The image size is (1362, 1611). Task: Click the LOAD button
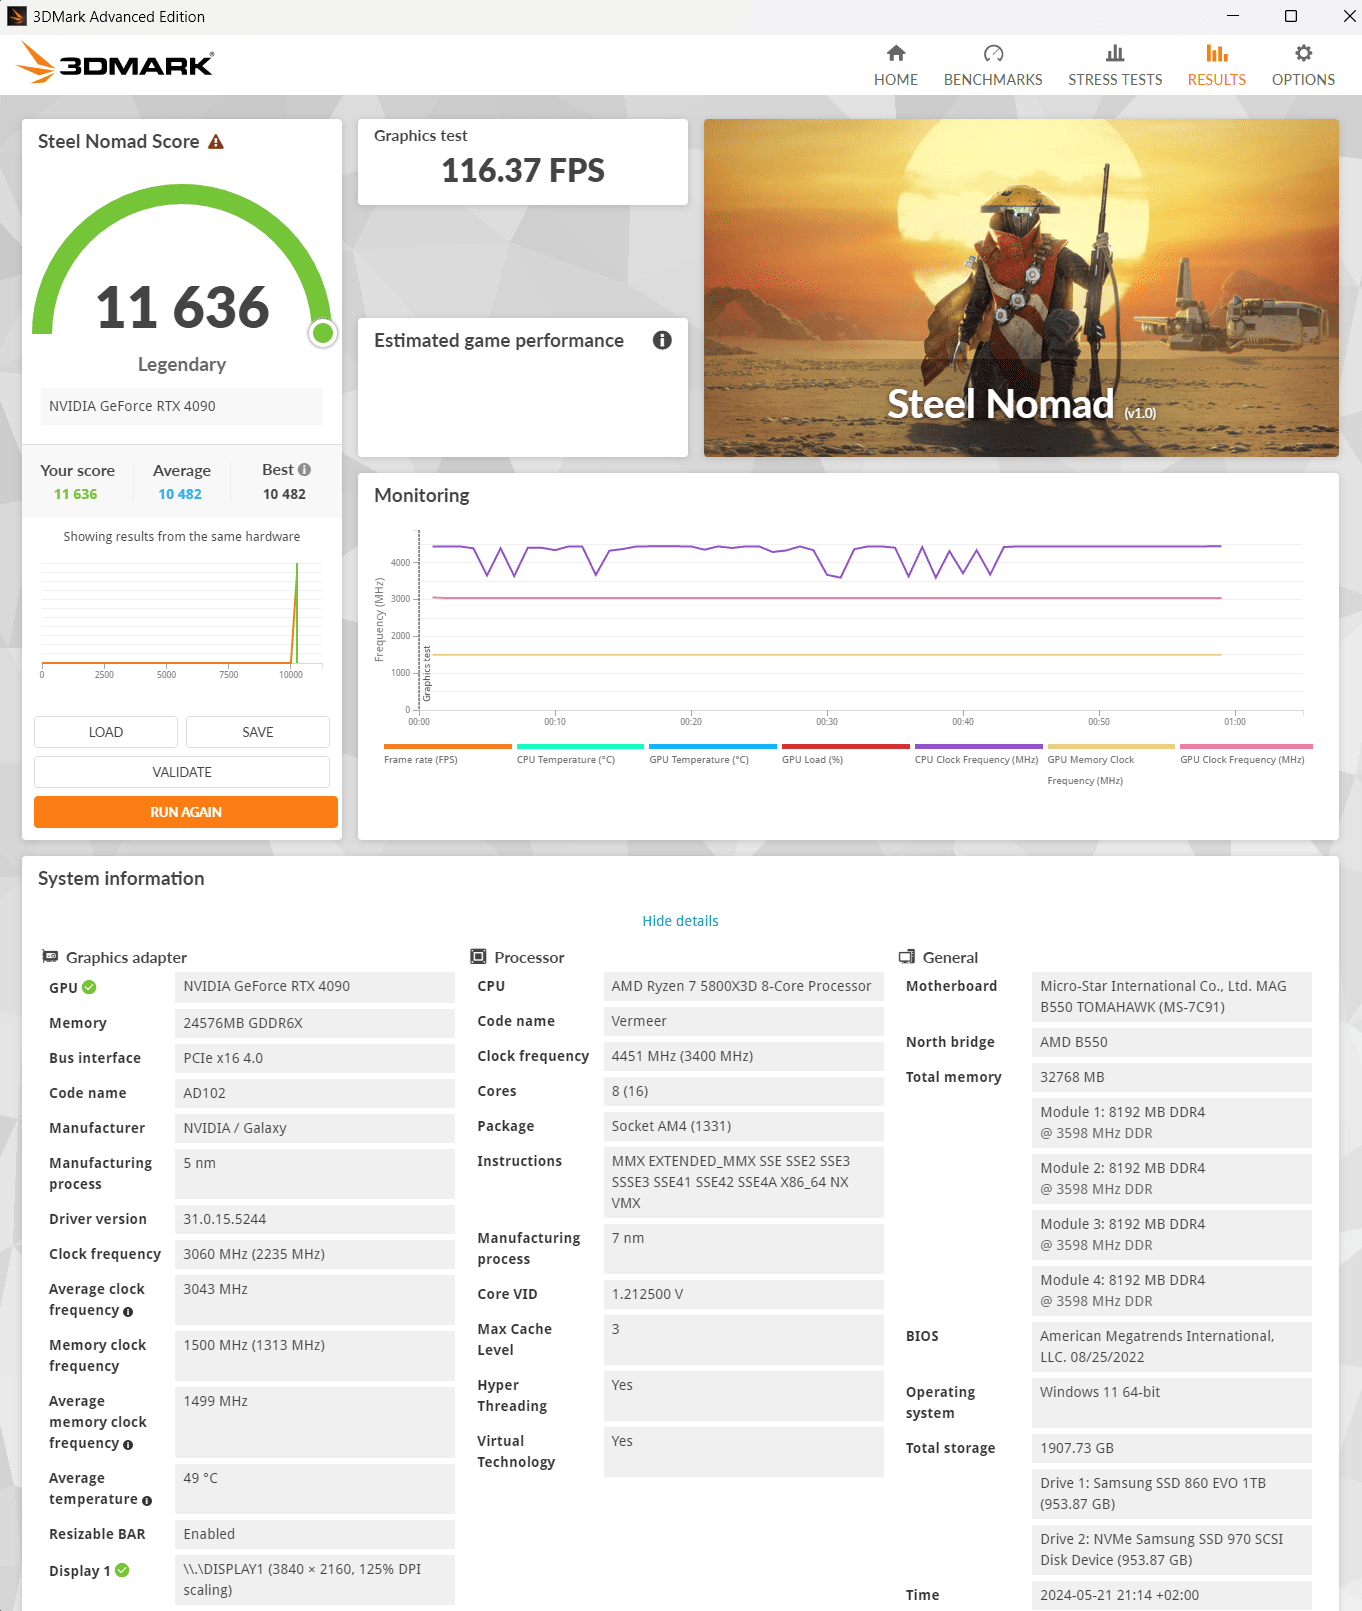(106, 732)
